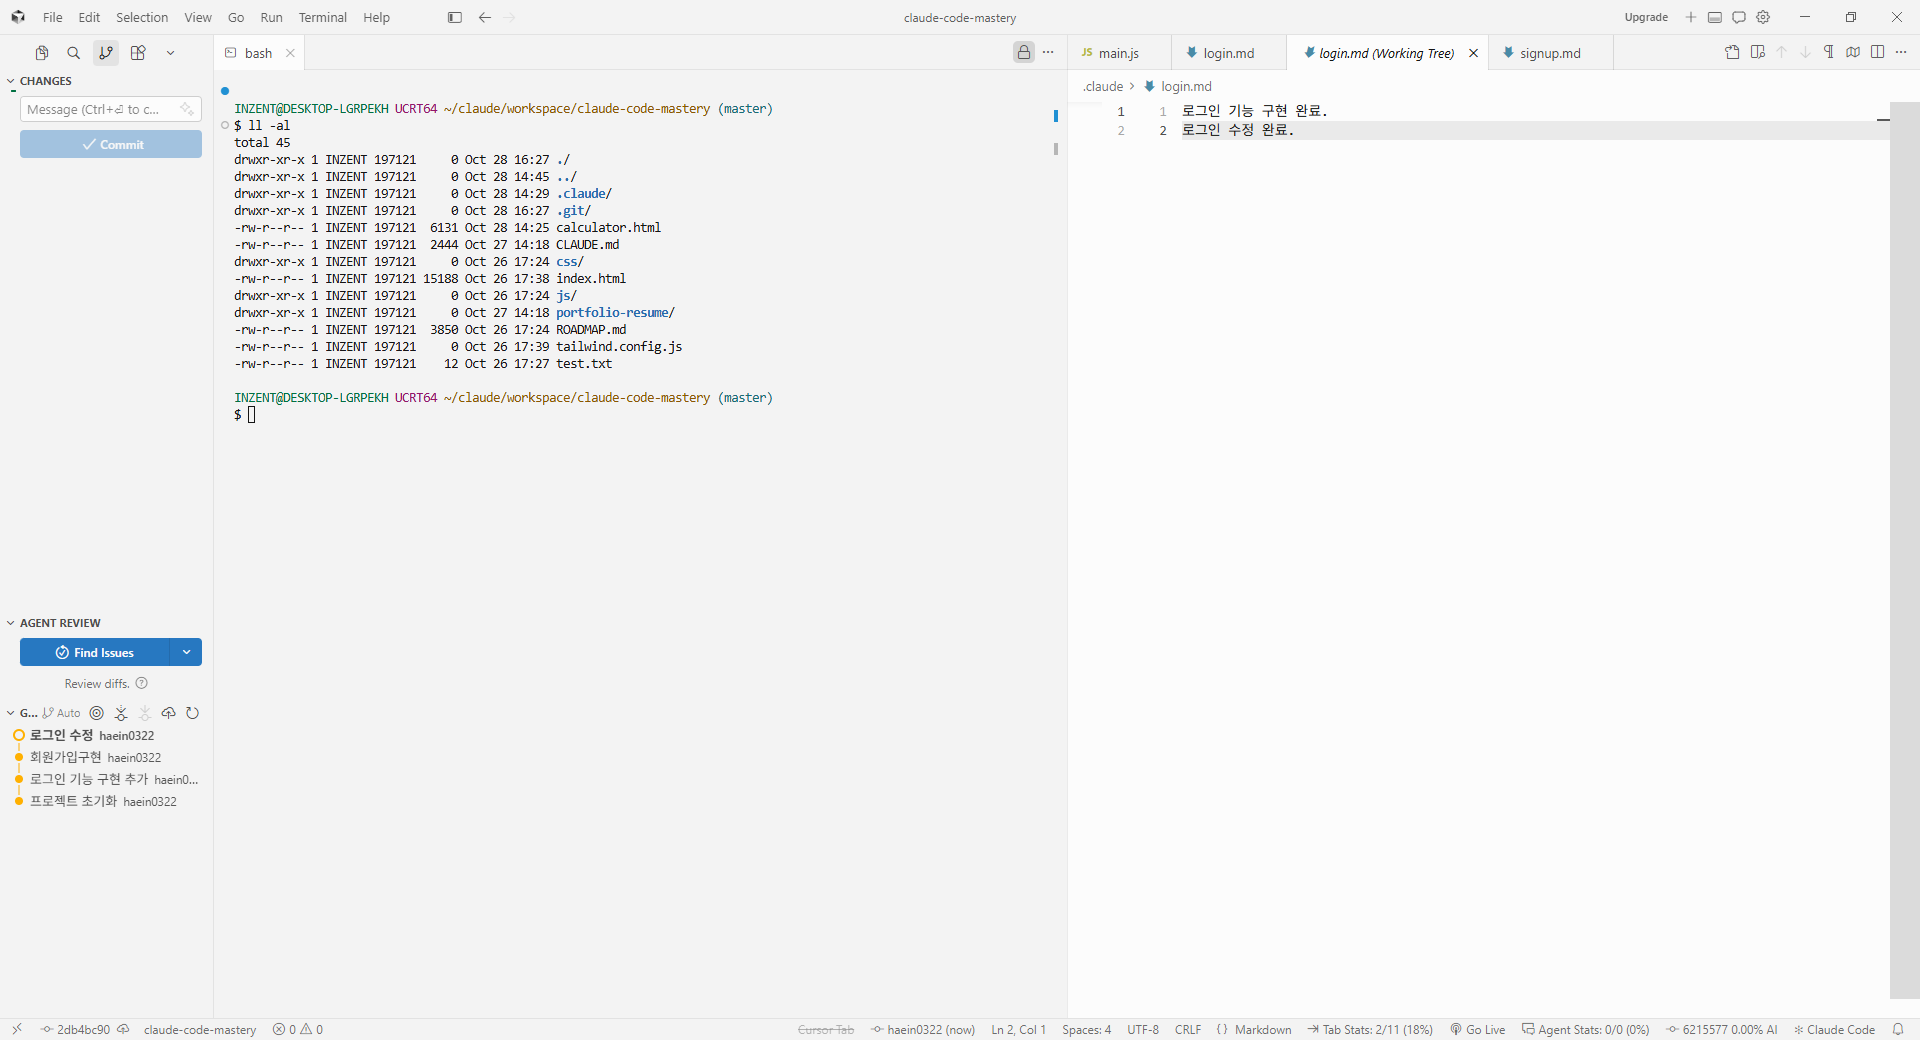Image resolution: width=1920 pixels, height=1040 pixels.
Task: Publish branch cloud upload icon
Action: click(169, 713)
